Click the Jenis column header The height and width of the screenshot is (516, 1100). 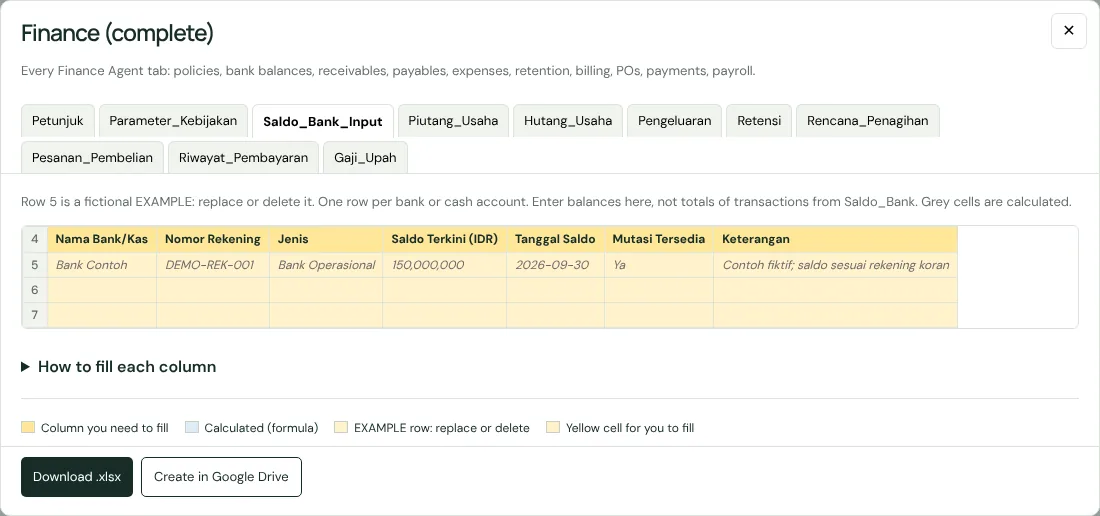(x=326, y=239)
